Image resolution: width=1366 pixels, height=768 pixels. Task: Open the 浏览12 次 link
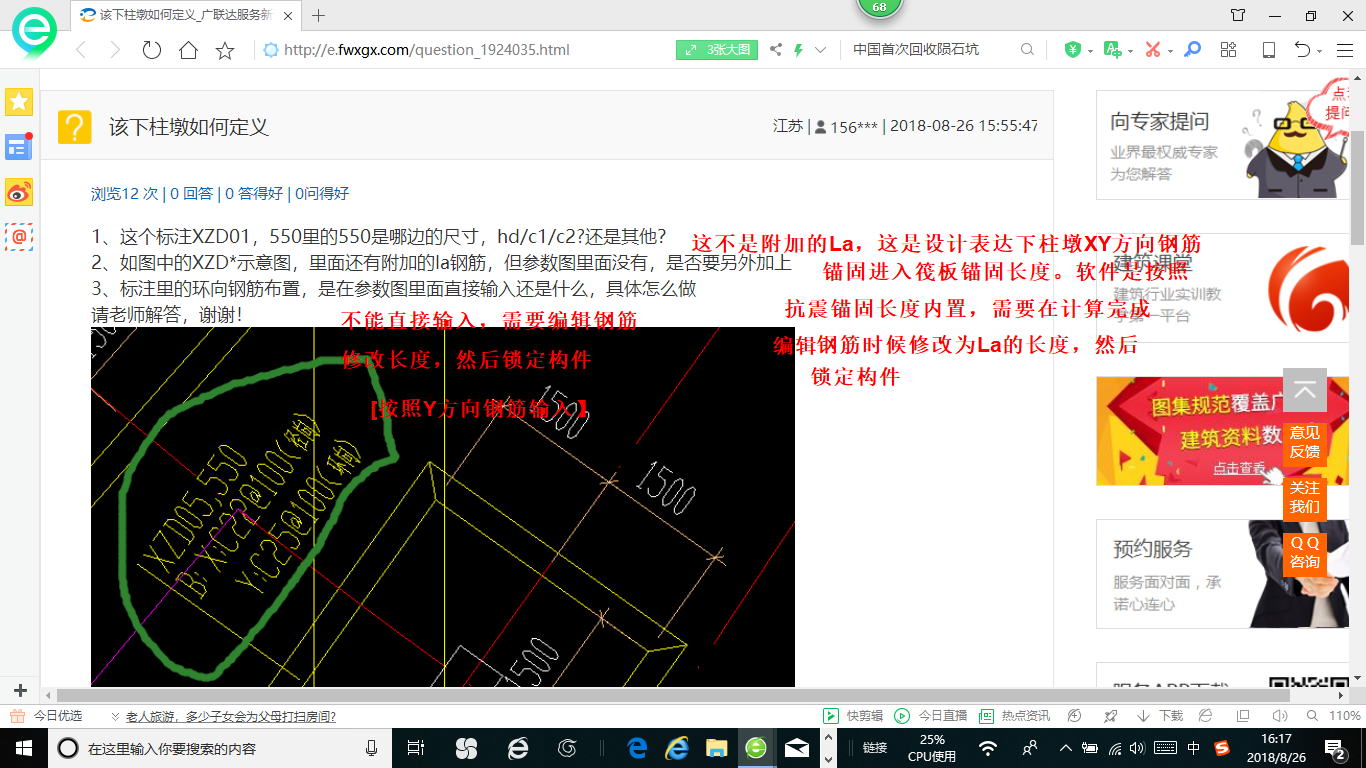point(124,194)
